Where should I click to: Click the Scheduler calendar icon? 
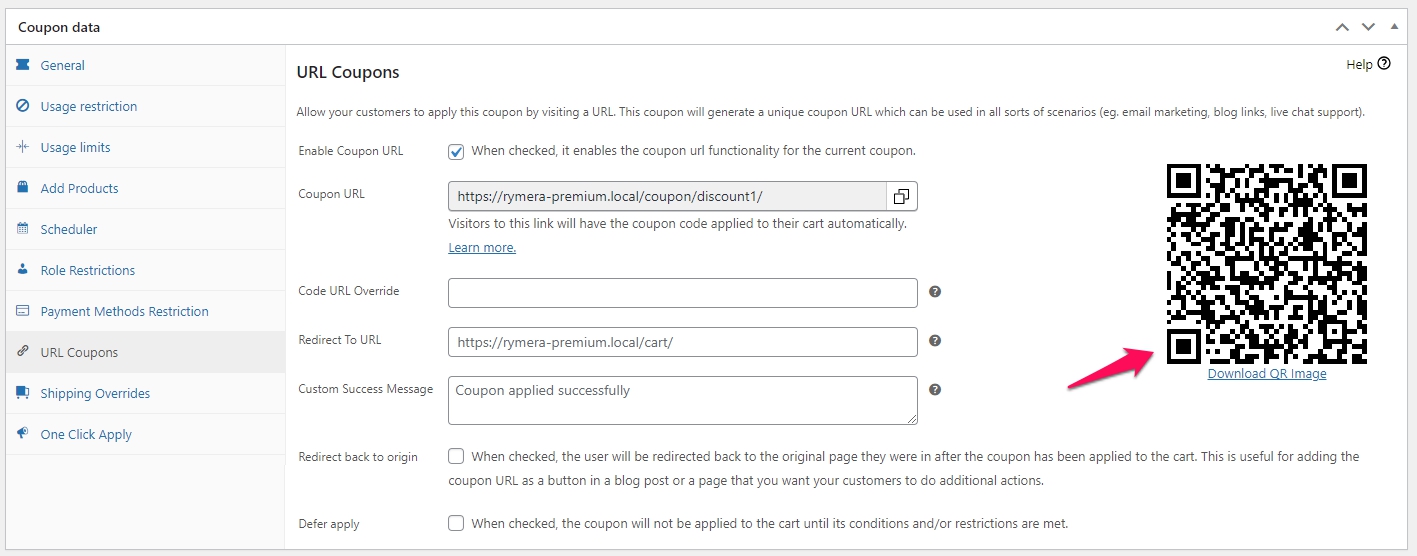tap(22, 229)
